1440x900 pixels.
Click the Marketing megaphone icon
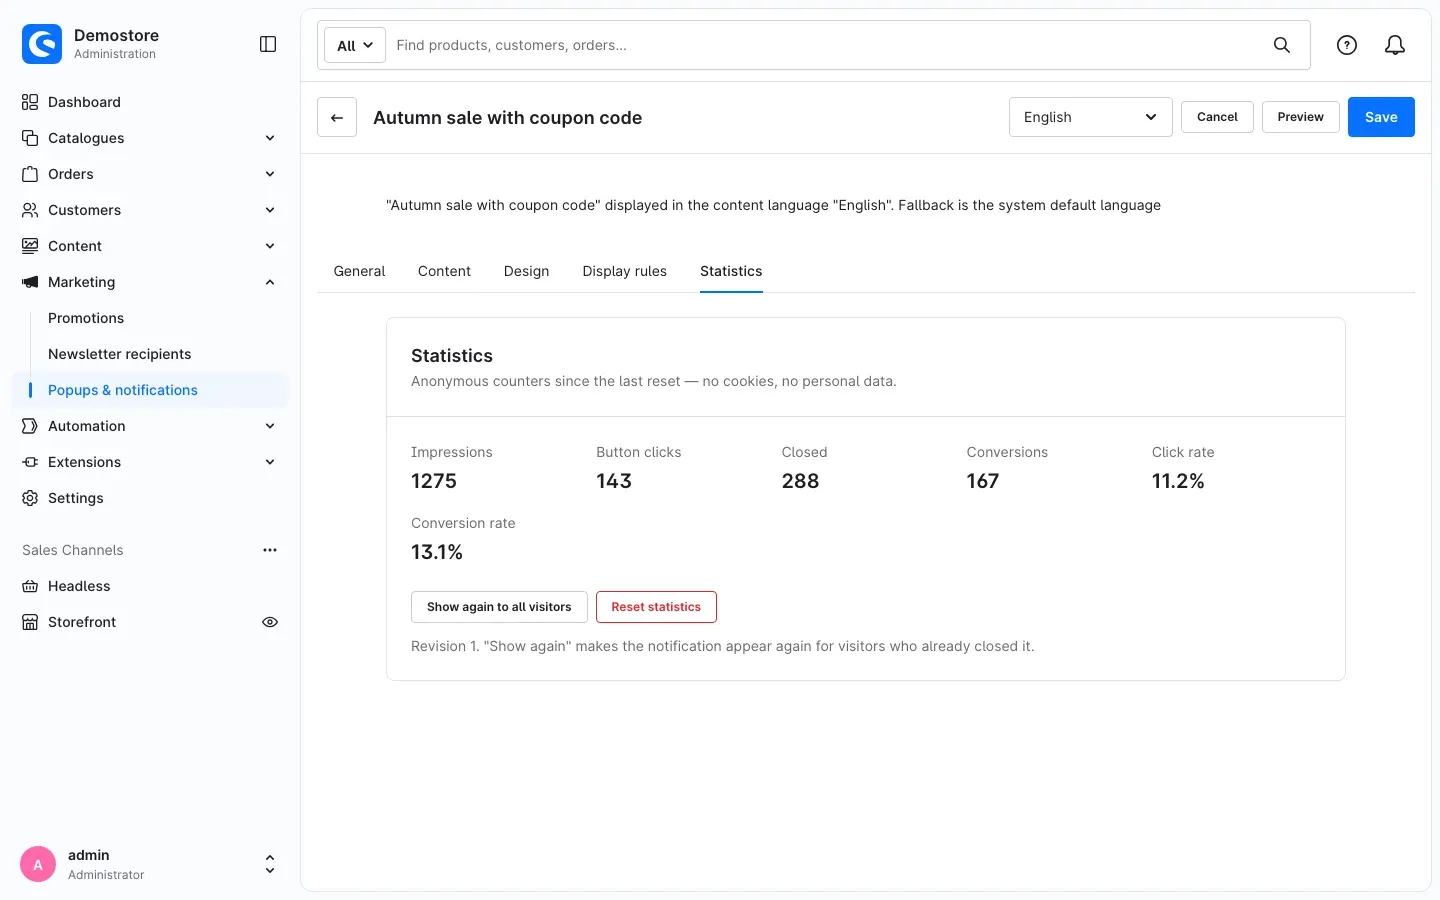(x=30, y=282)
